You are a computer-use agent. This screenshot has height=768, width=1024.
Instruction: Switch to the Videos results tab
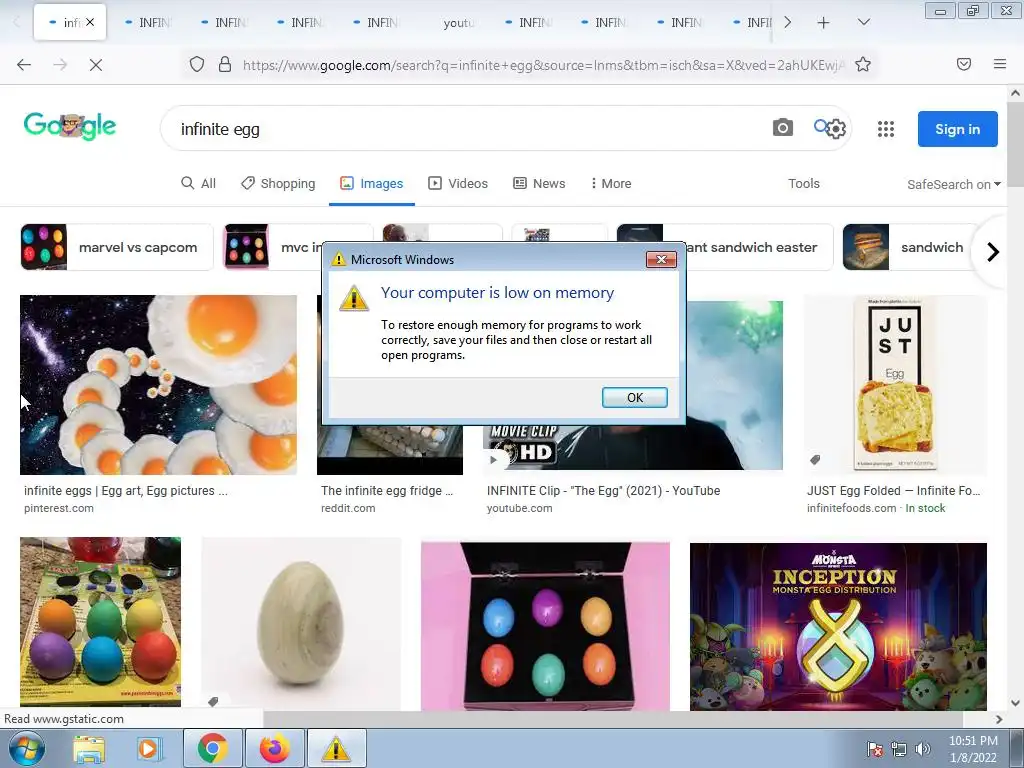(x=458, y=184)
